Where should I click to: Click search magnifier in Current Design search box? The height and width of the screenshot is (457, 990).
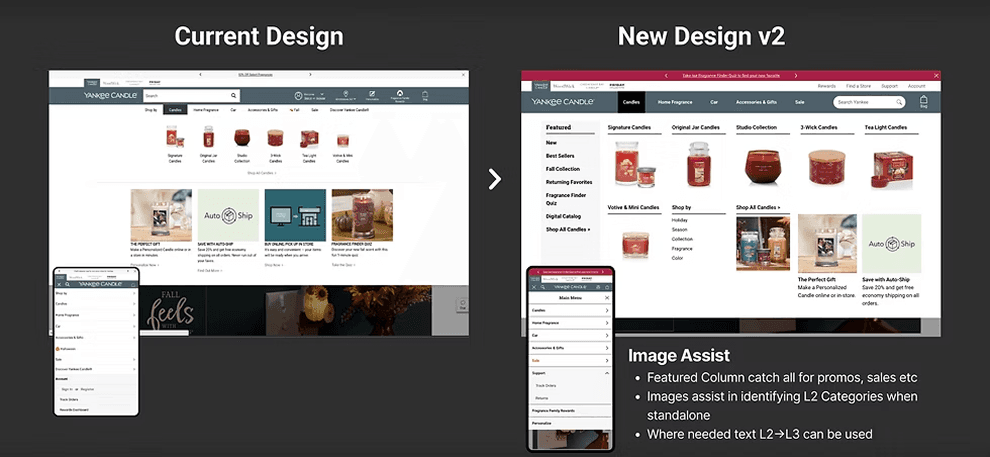click(x=234, y=96)
